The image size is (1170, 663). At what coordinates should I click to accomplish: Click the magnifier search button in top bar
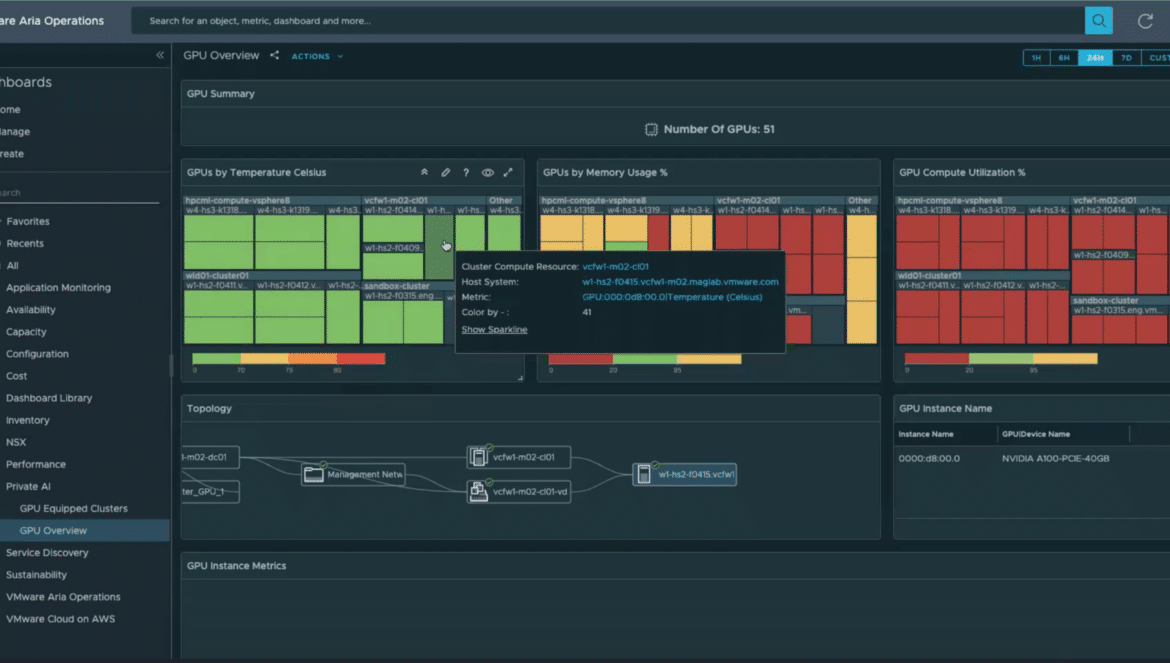coord(1098,21)
